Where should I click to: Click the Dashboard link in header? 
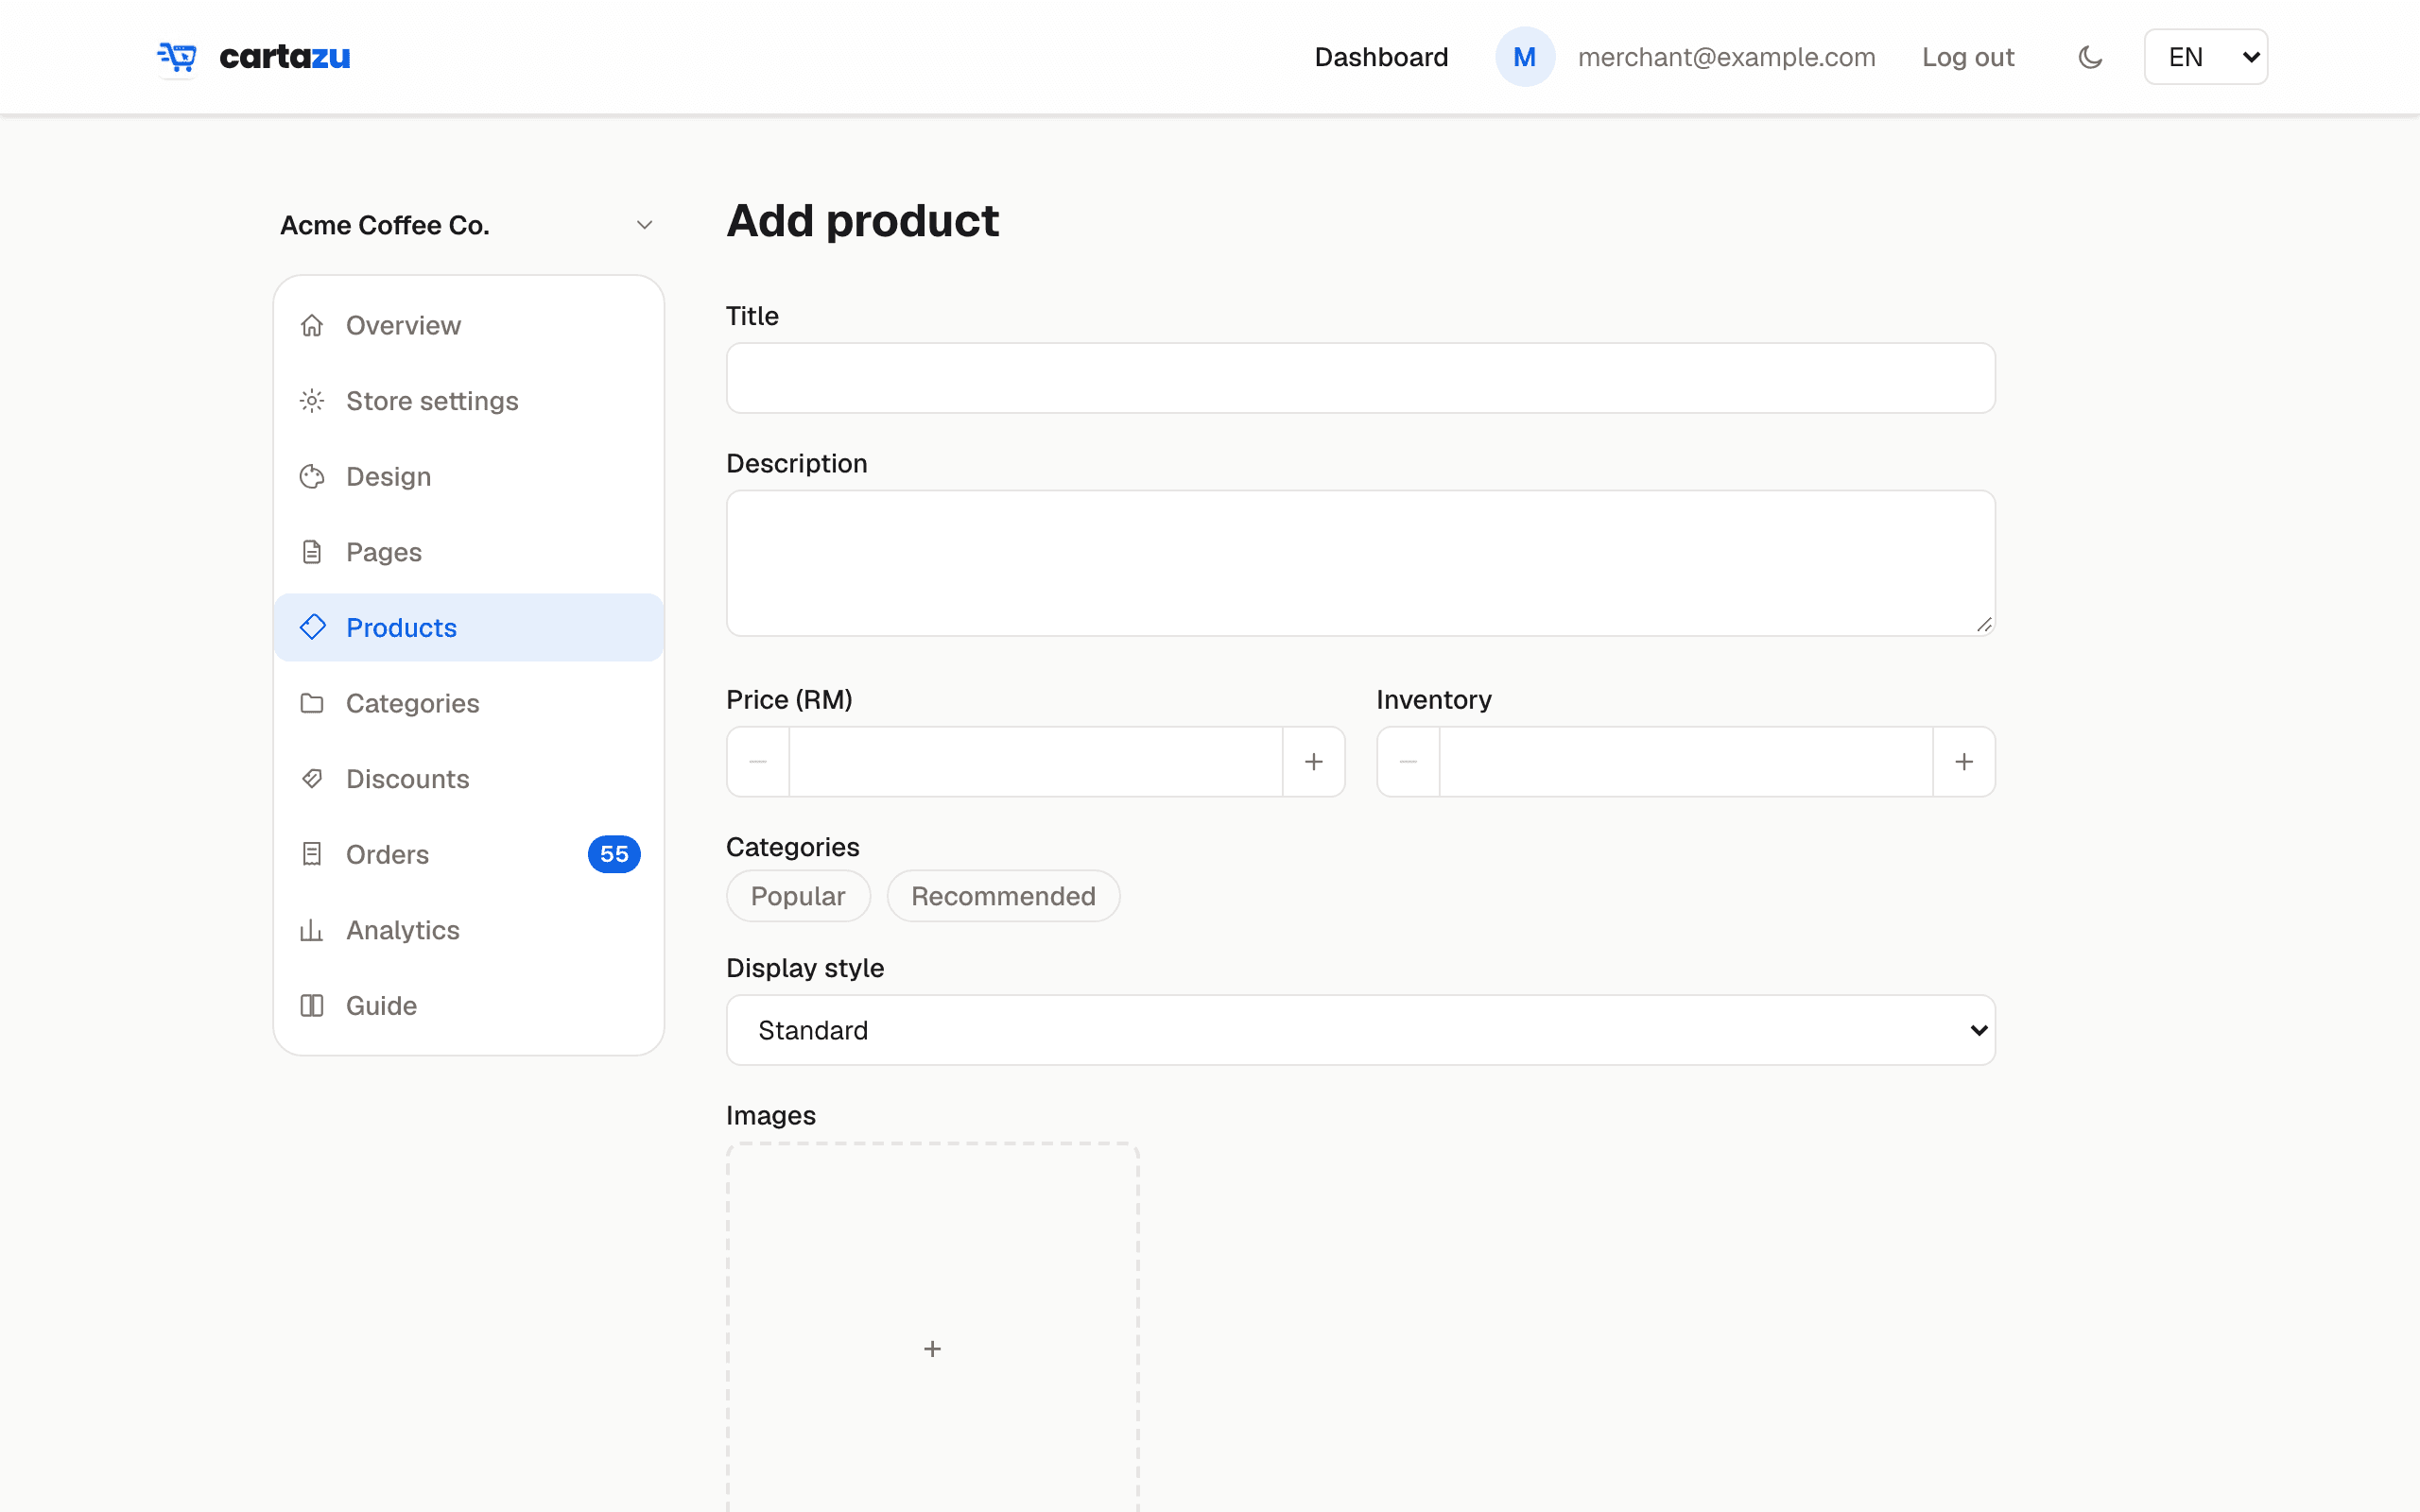pyautogui.click(x=1380, y=57)
